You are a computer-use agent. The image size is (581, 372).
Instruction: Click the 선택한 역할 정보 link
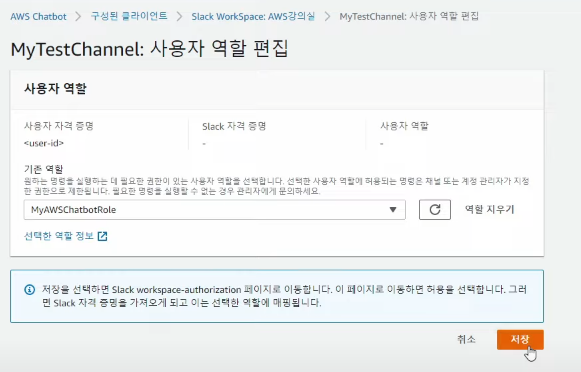(x=59, y=236)
